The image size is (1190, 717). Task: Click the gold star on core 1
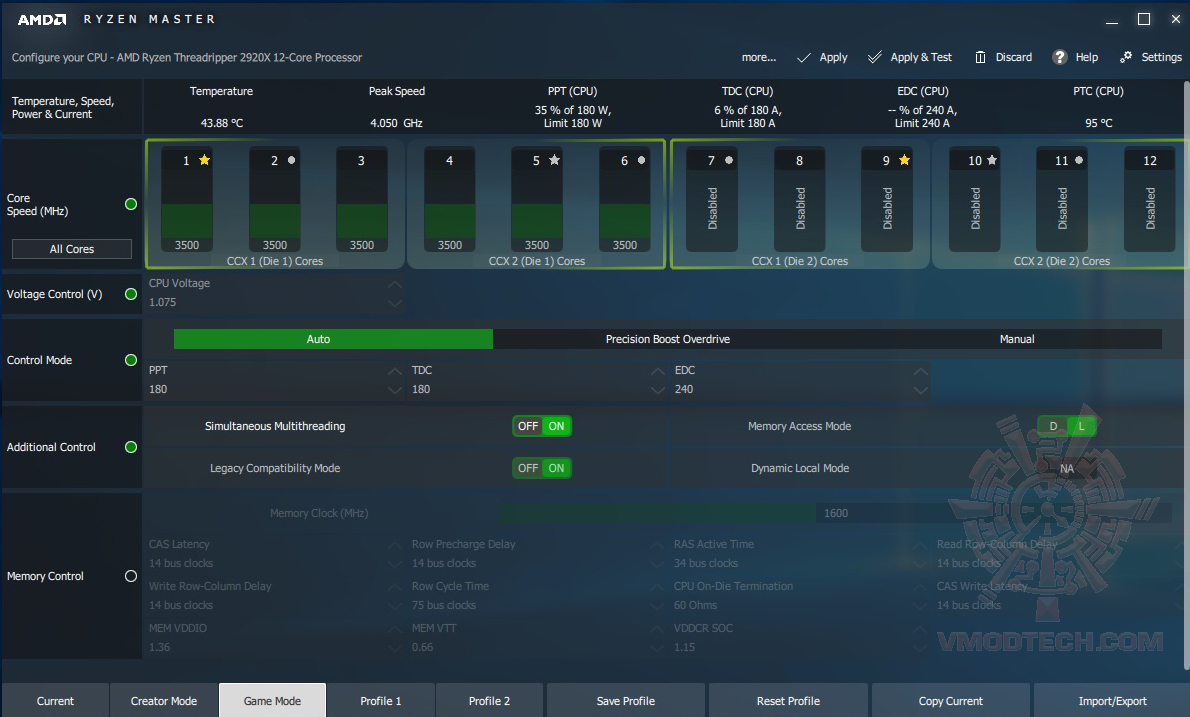click(204, 160)
